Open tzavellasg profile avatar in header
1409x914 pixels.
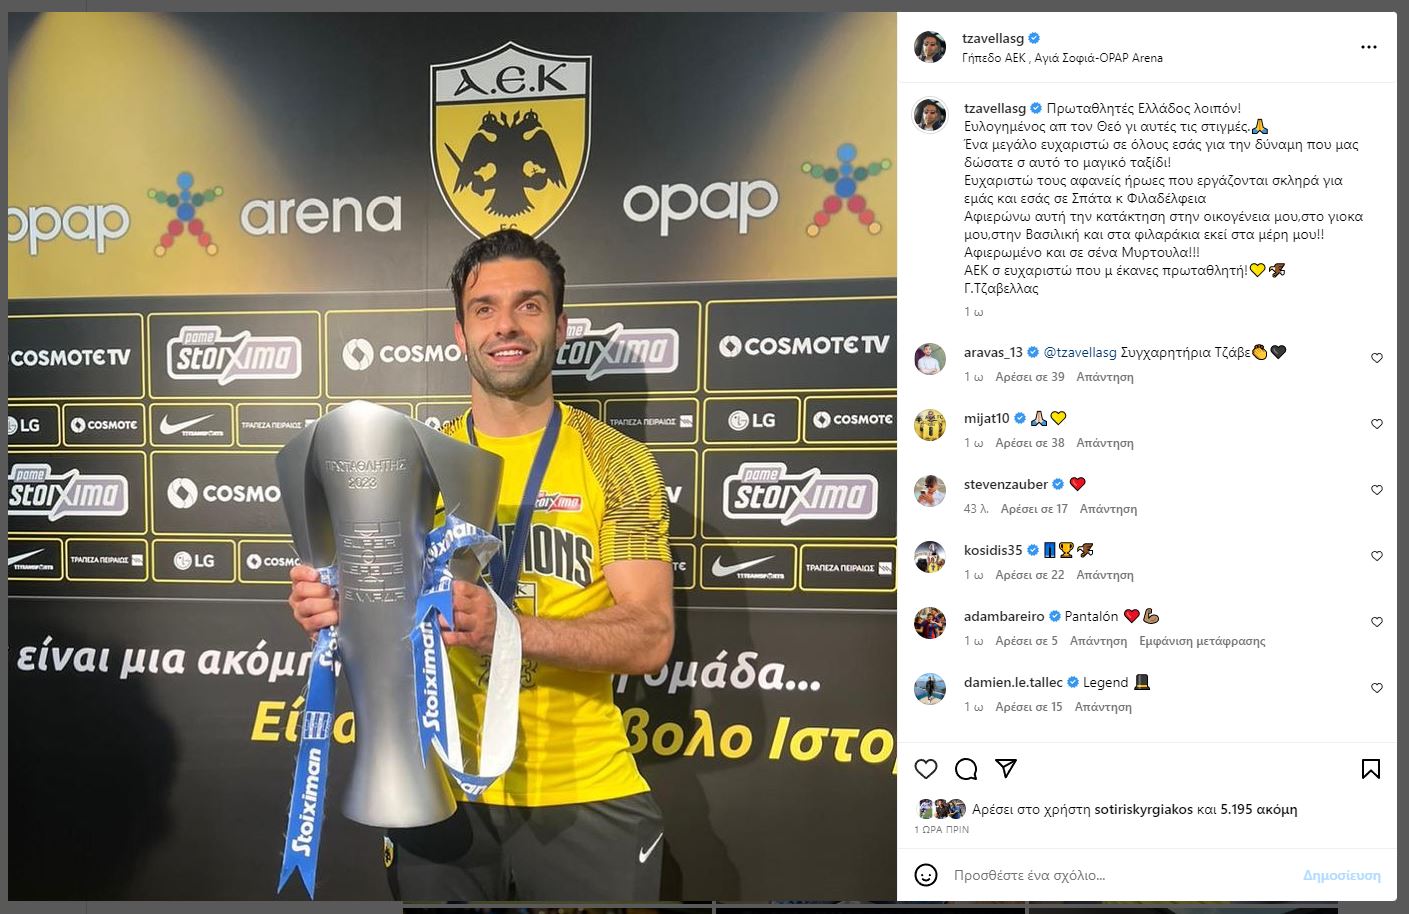(930, 47)
